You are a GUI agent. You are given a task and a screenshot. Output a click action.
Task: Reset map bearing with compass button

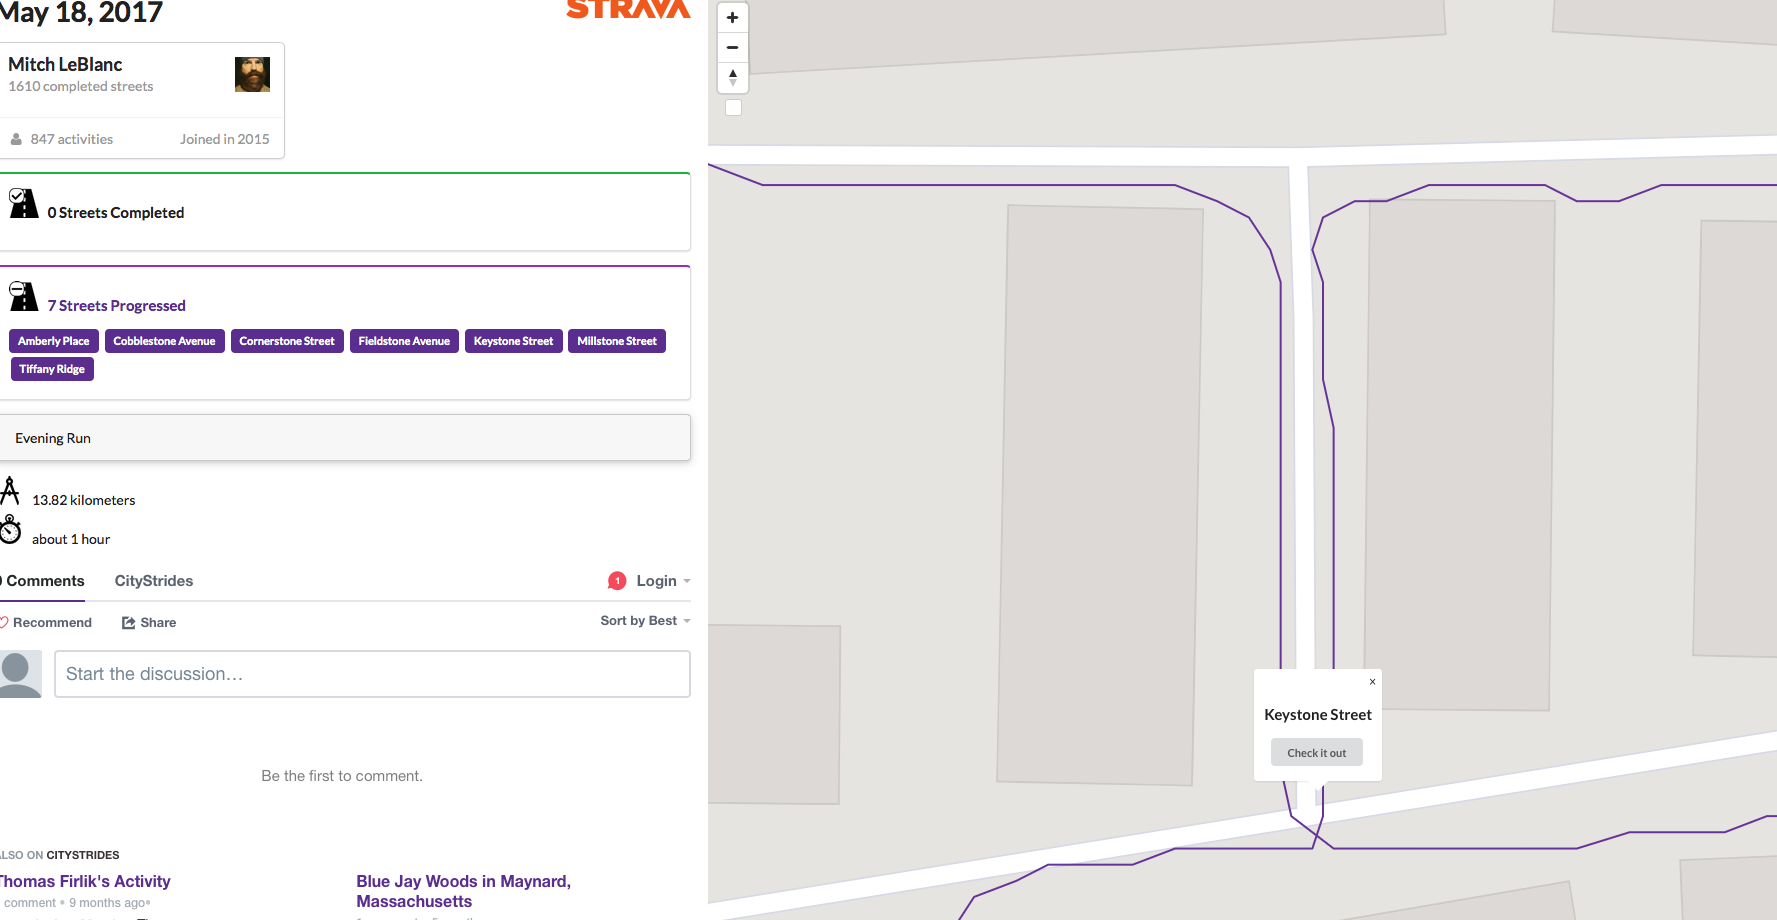[x=733, y=76]
